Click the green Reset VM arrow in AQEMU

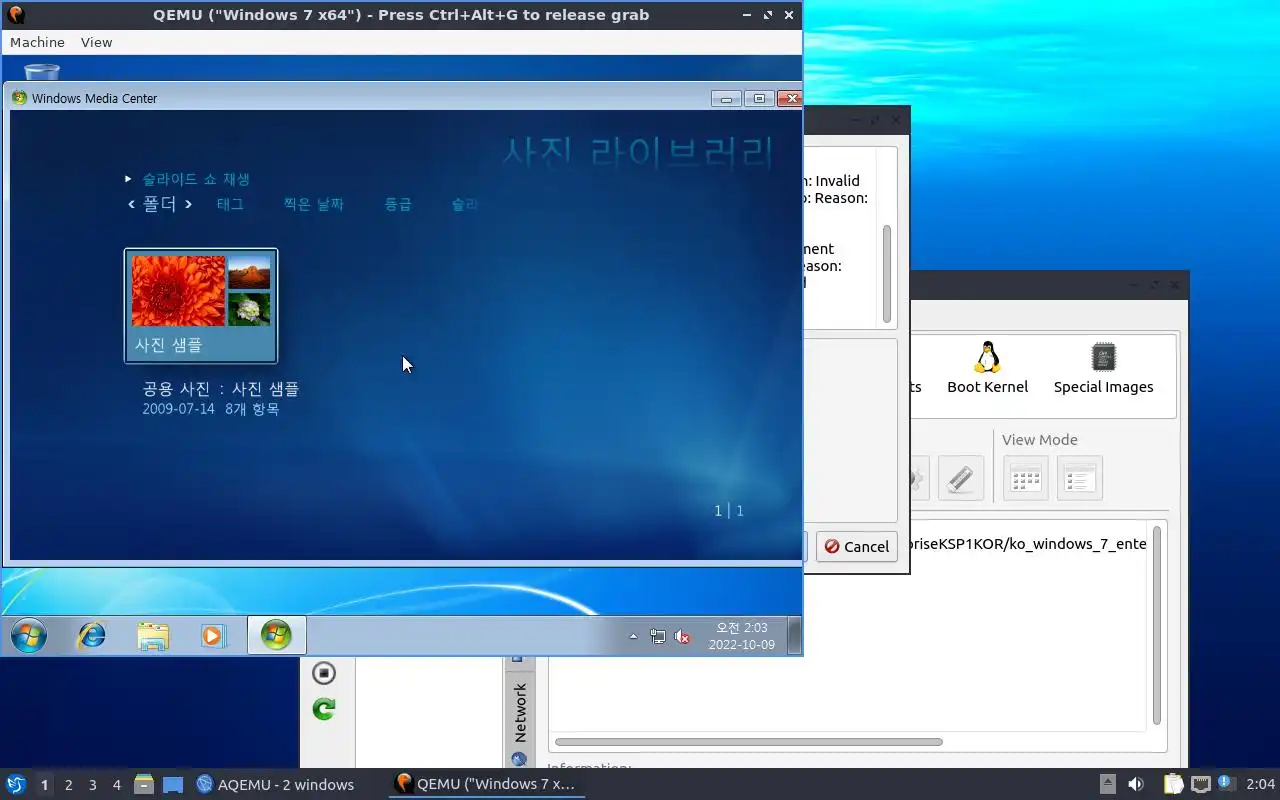coord(323,709)
